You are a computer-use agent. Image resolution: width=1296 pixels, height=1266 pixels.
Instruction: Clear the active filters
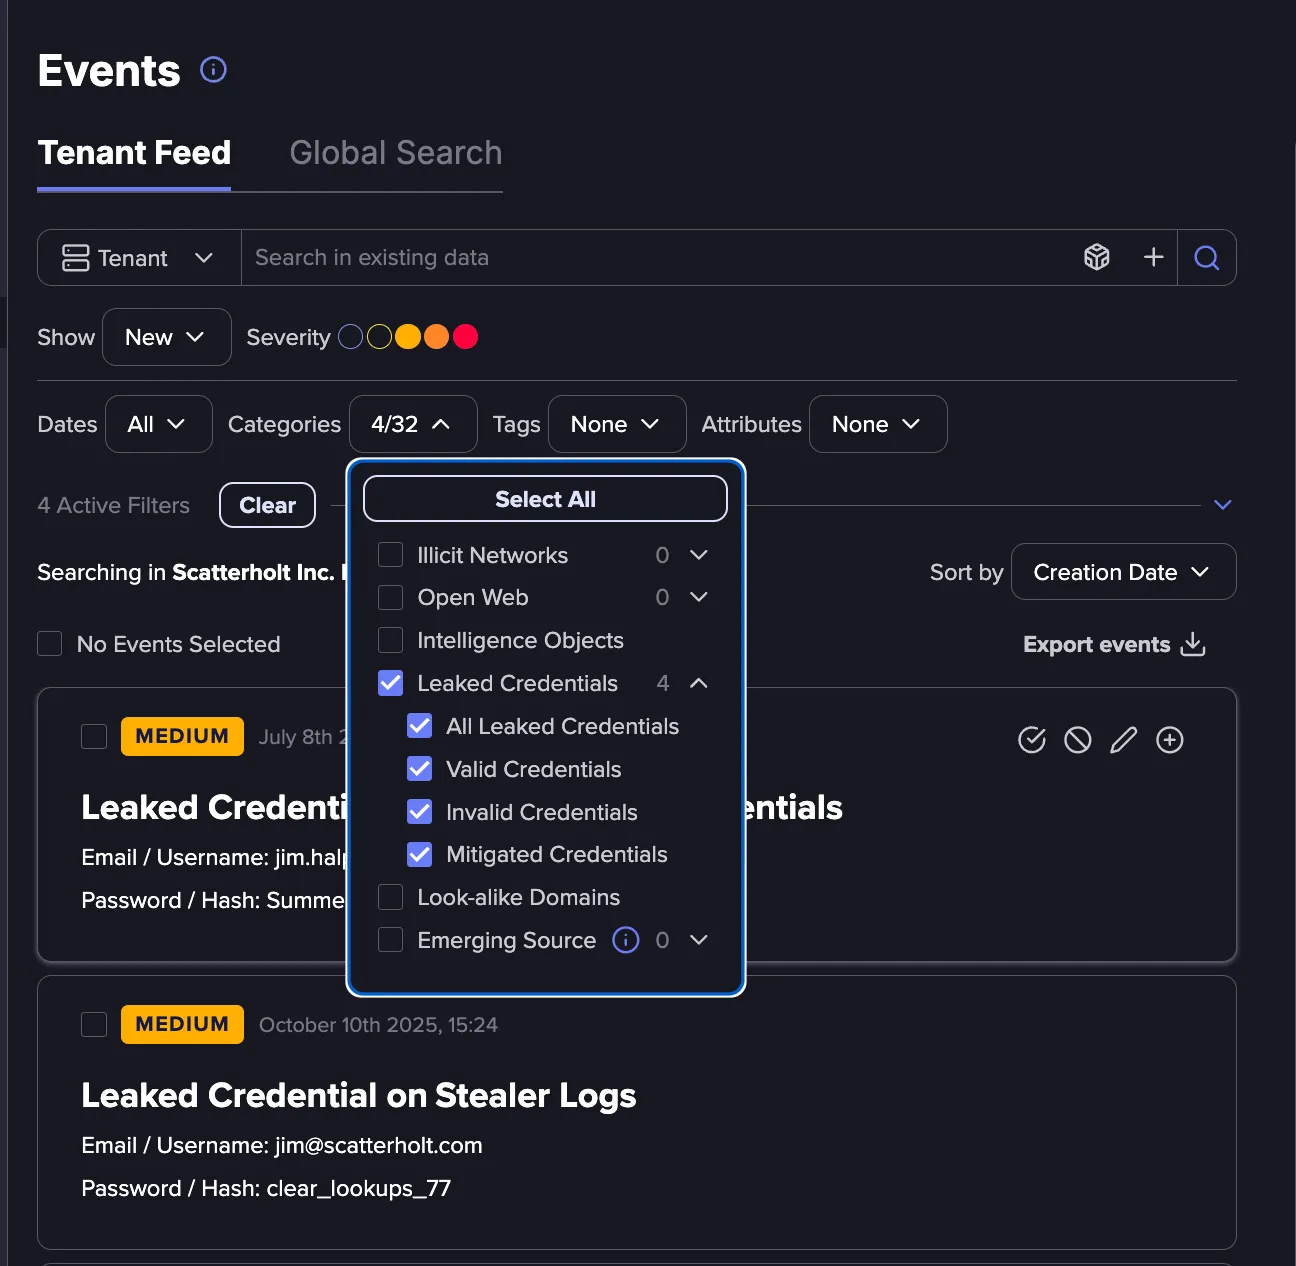click(x=268, y=505)
